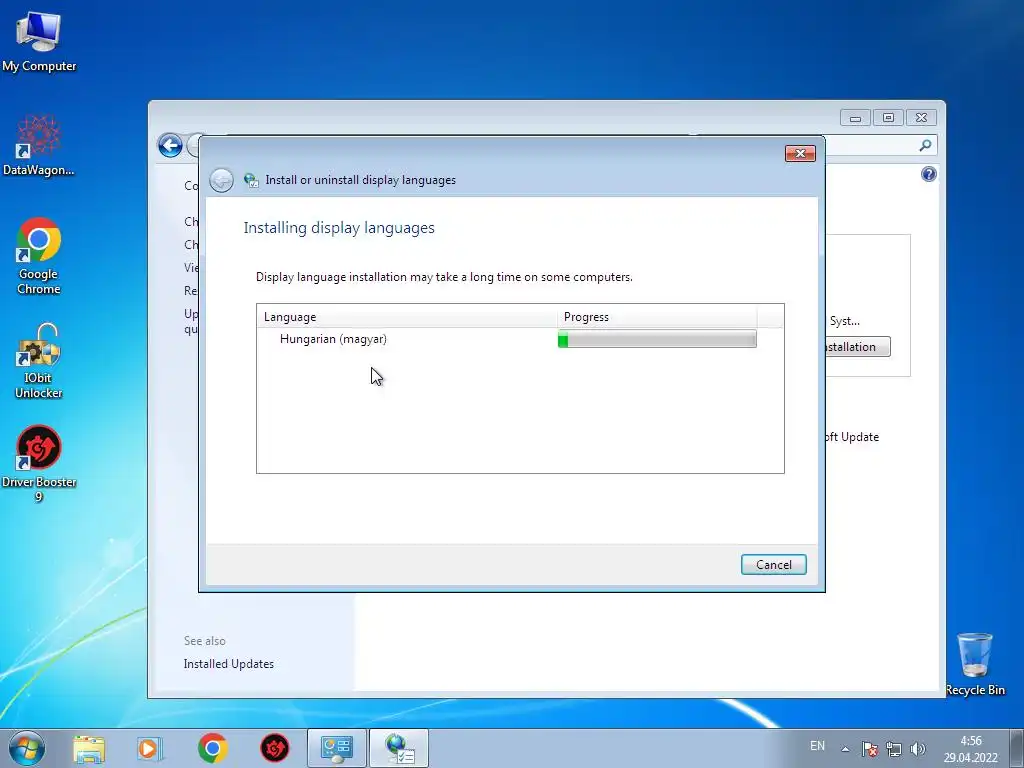The image size is (1024, 768).
Task: Open network status tray icon
Action: 893,749
